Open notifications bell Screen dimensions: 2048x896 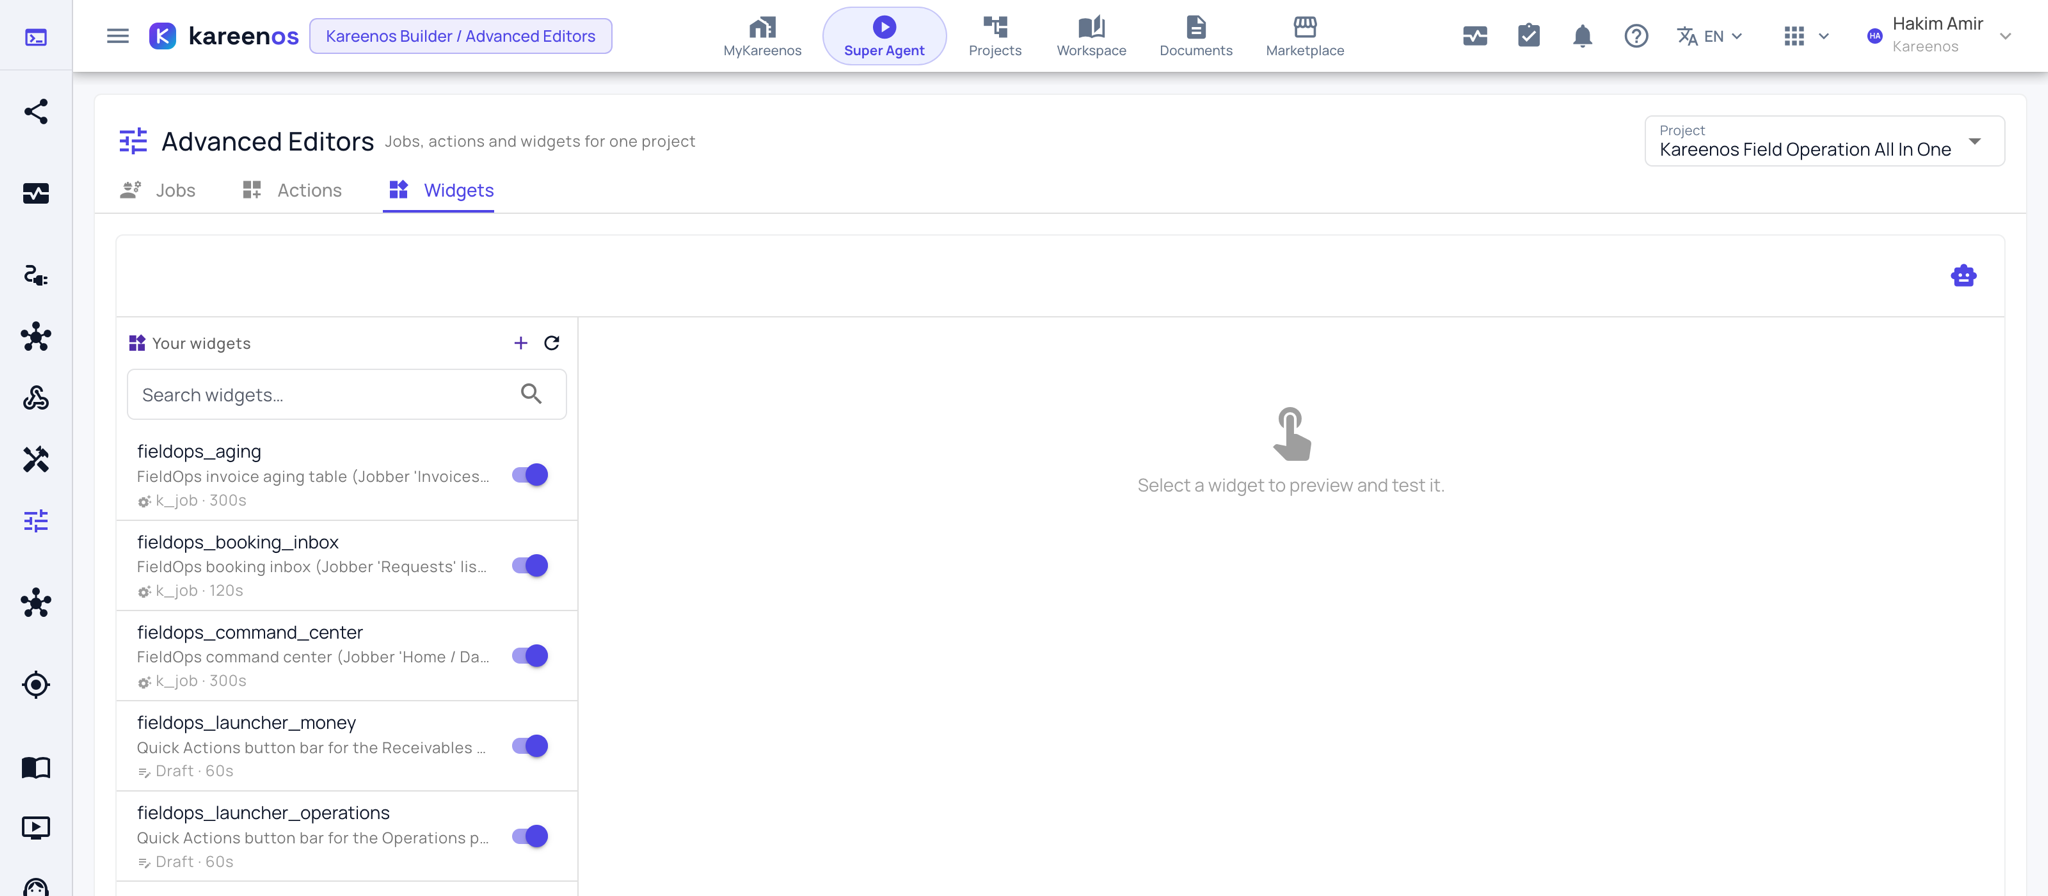1582,36
